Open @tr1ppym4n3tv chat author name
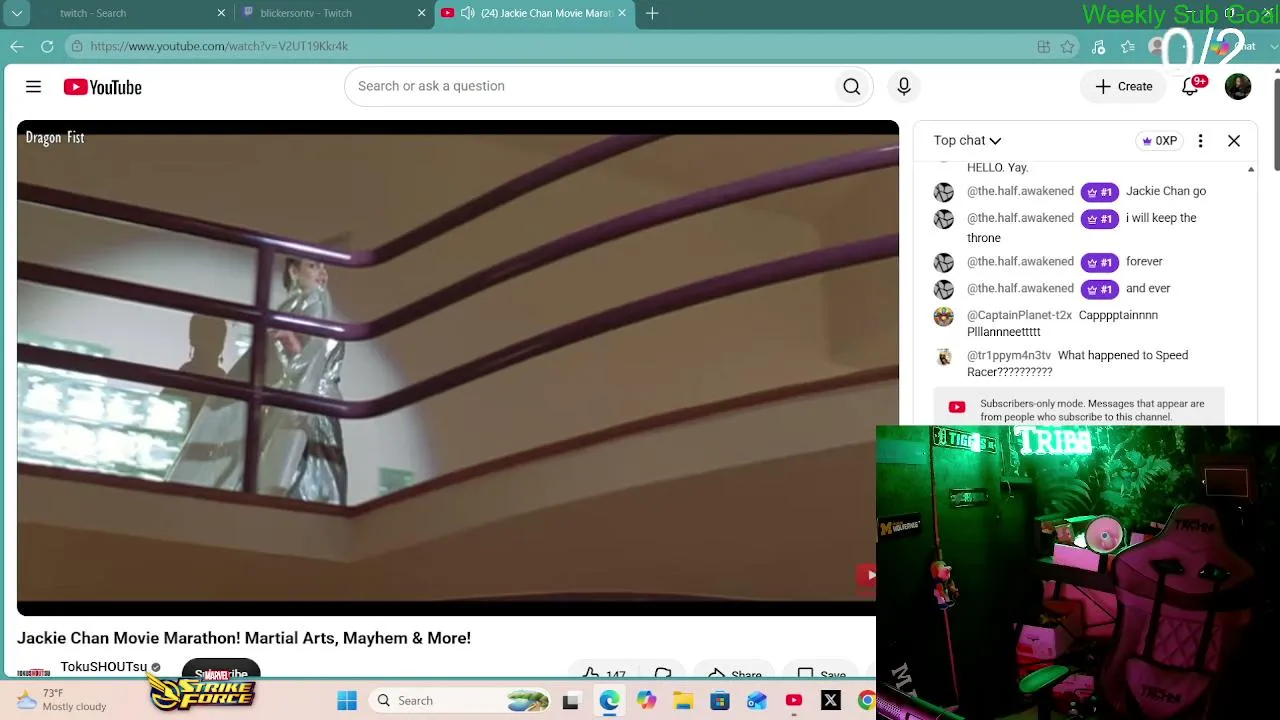 (1009, 355)
